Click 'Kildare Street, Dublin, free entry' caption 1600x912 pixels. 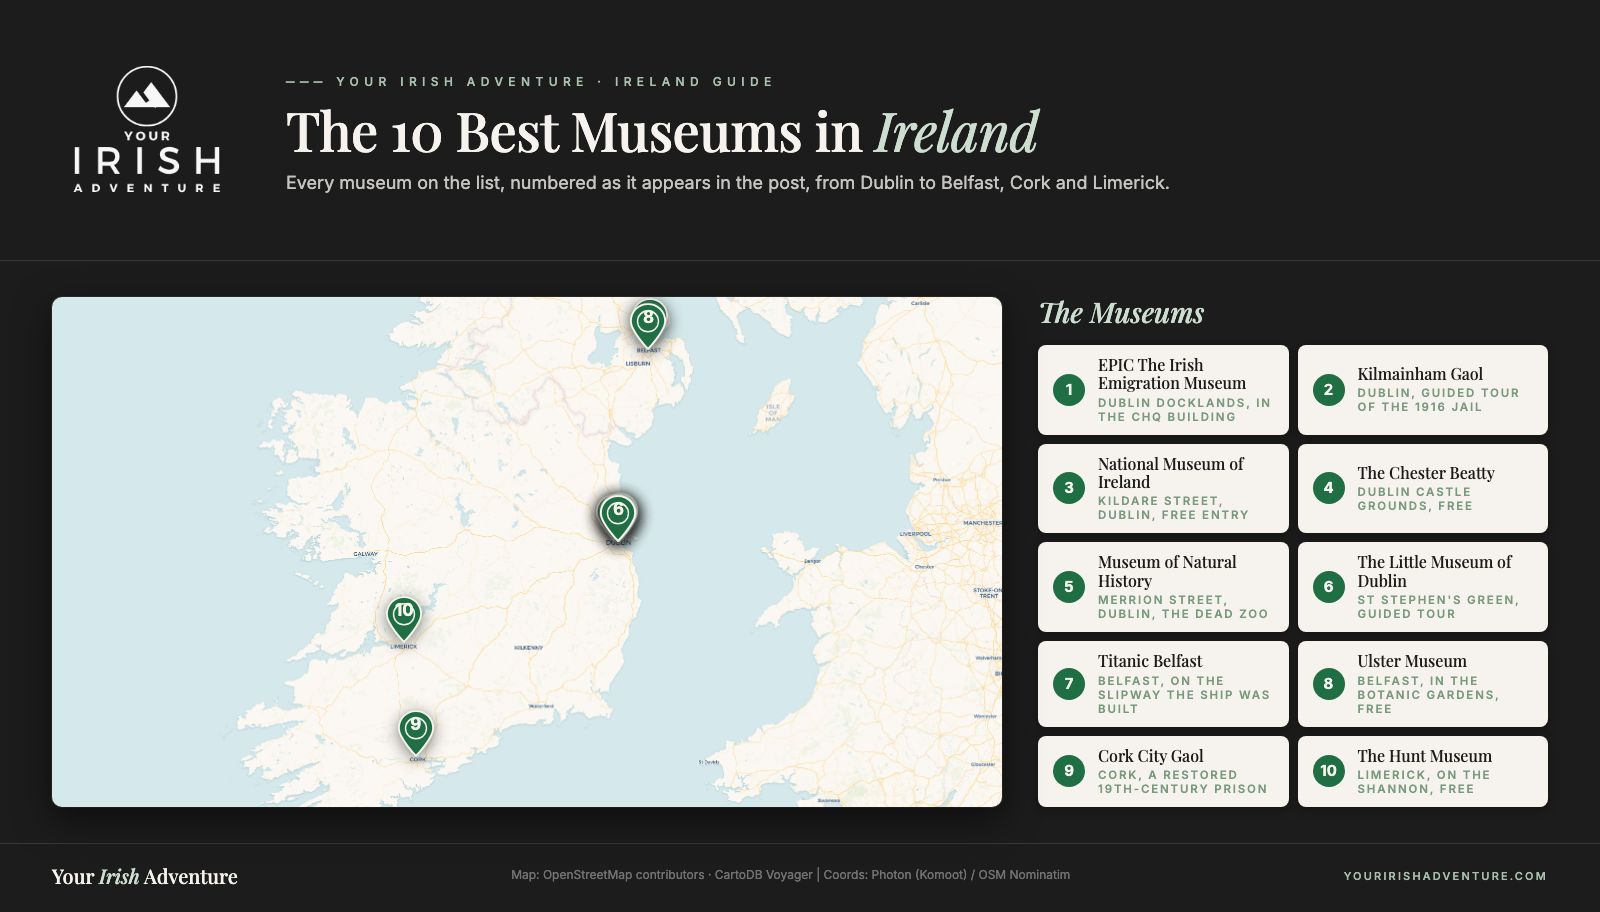point(1173,508)
